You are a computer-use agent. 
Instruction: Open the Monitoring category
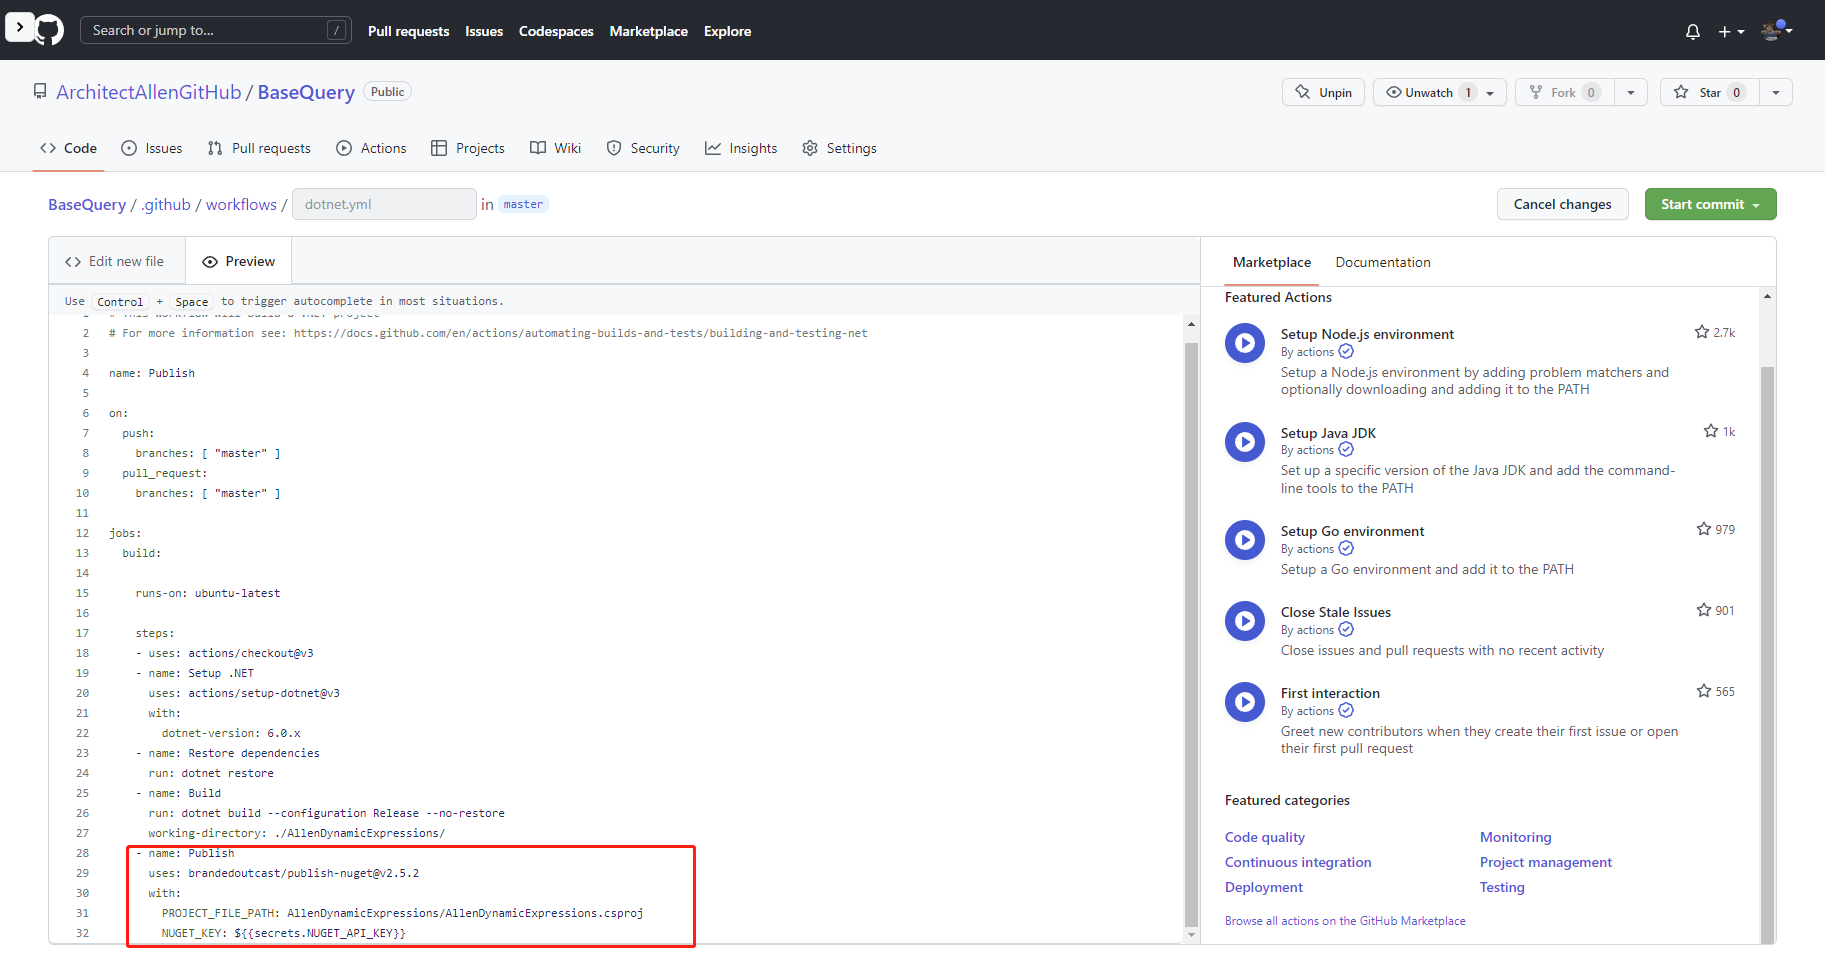point(1516,837)
